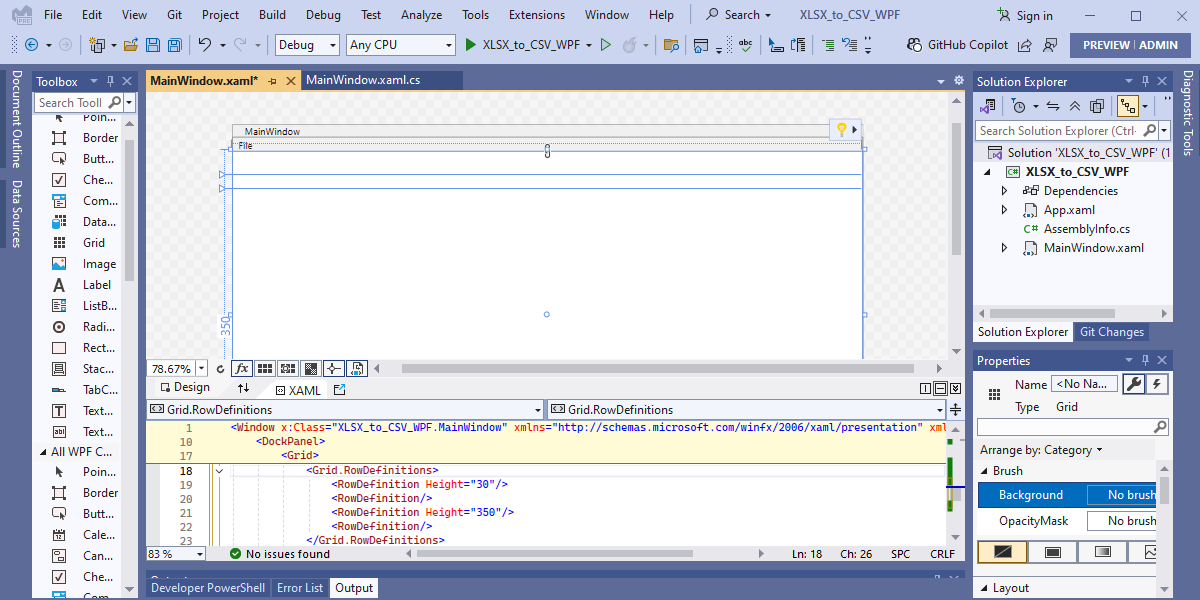Open the Arrange by: Category dropdown

[1041, 450]
